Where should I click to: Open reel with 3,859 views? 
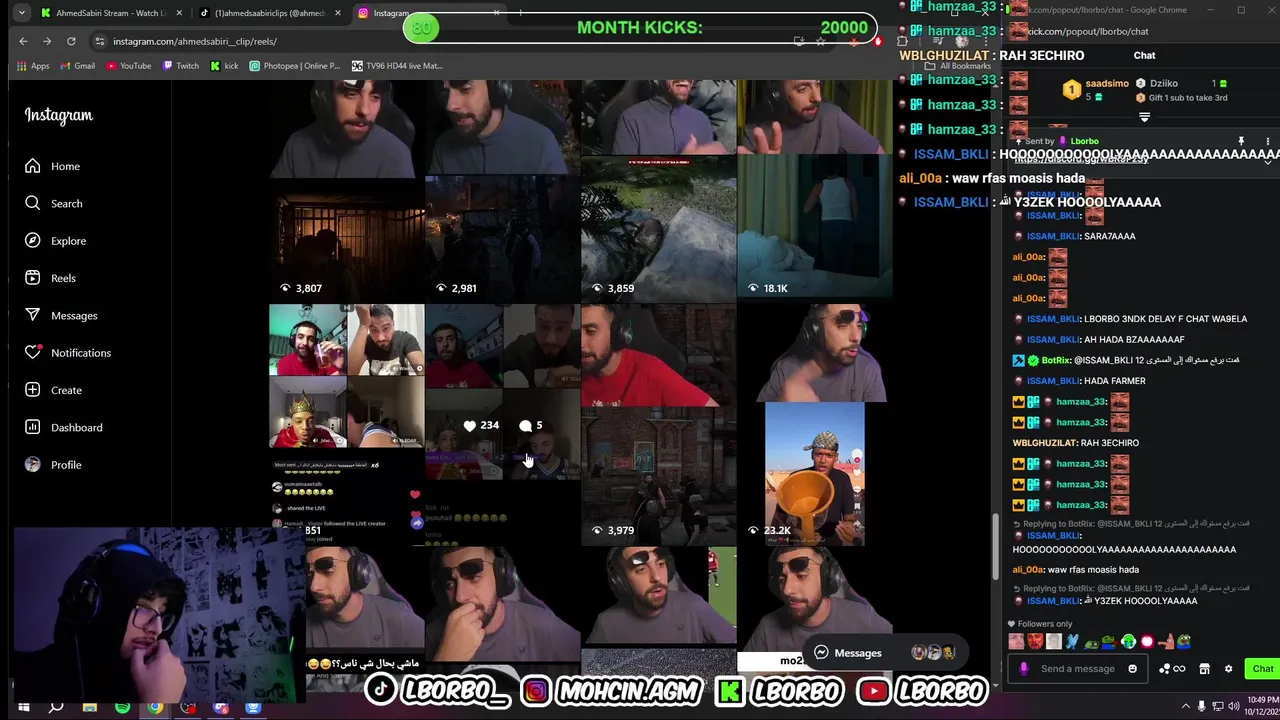click(658, 190)
